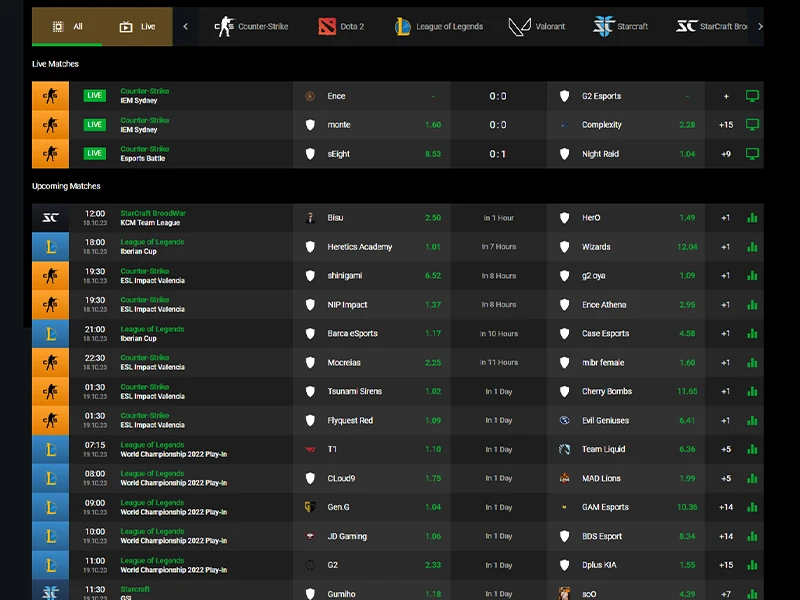Open statistics icon for Flyquest Red match
Screen dimensions: 800x600
[752, 420]
